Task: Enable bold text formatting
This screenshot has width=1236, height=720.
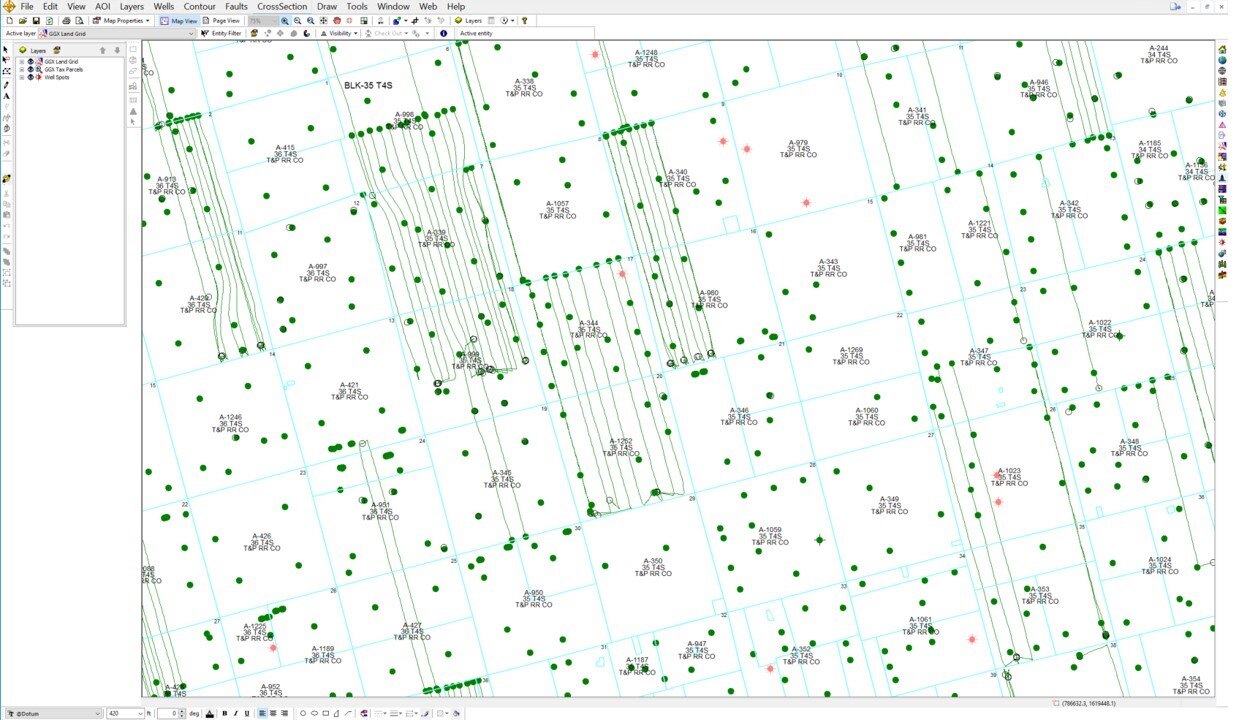Action: [x=224, y=713]
